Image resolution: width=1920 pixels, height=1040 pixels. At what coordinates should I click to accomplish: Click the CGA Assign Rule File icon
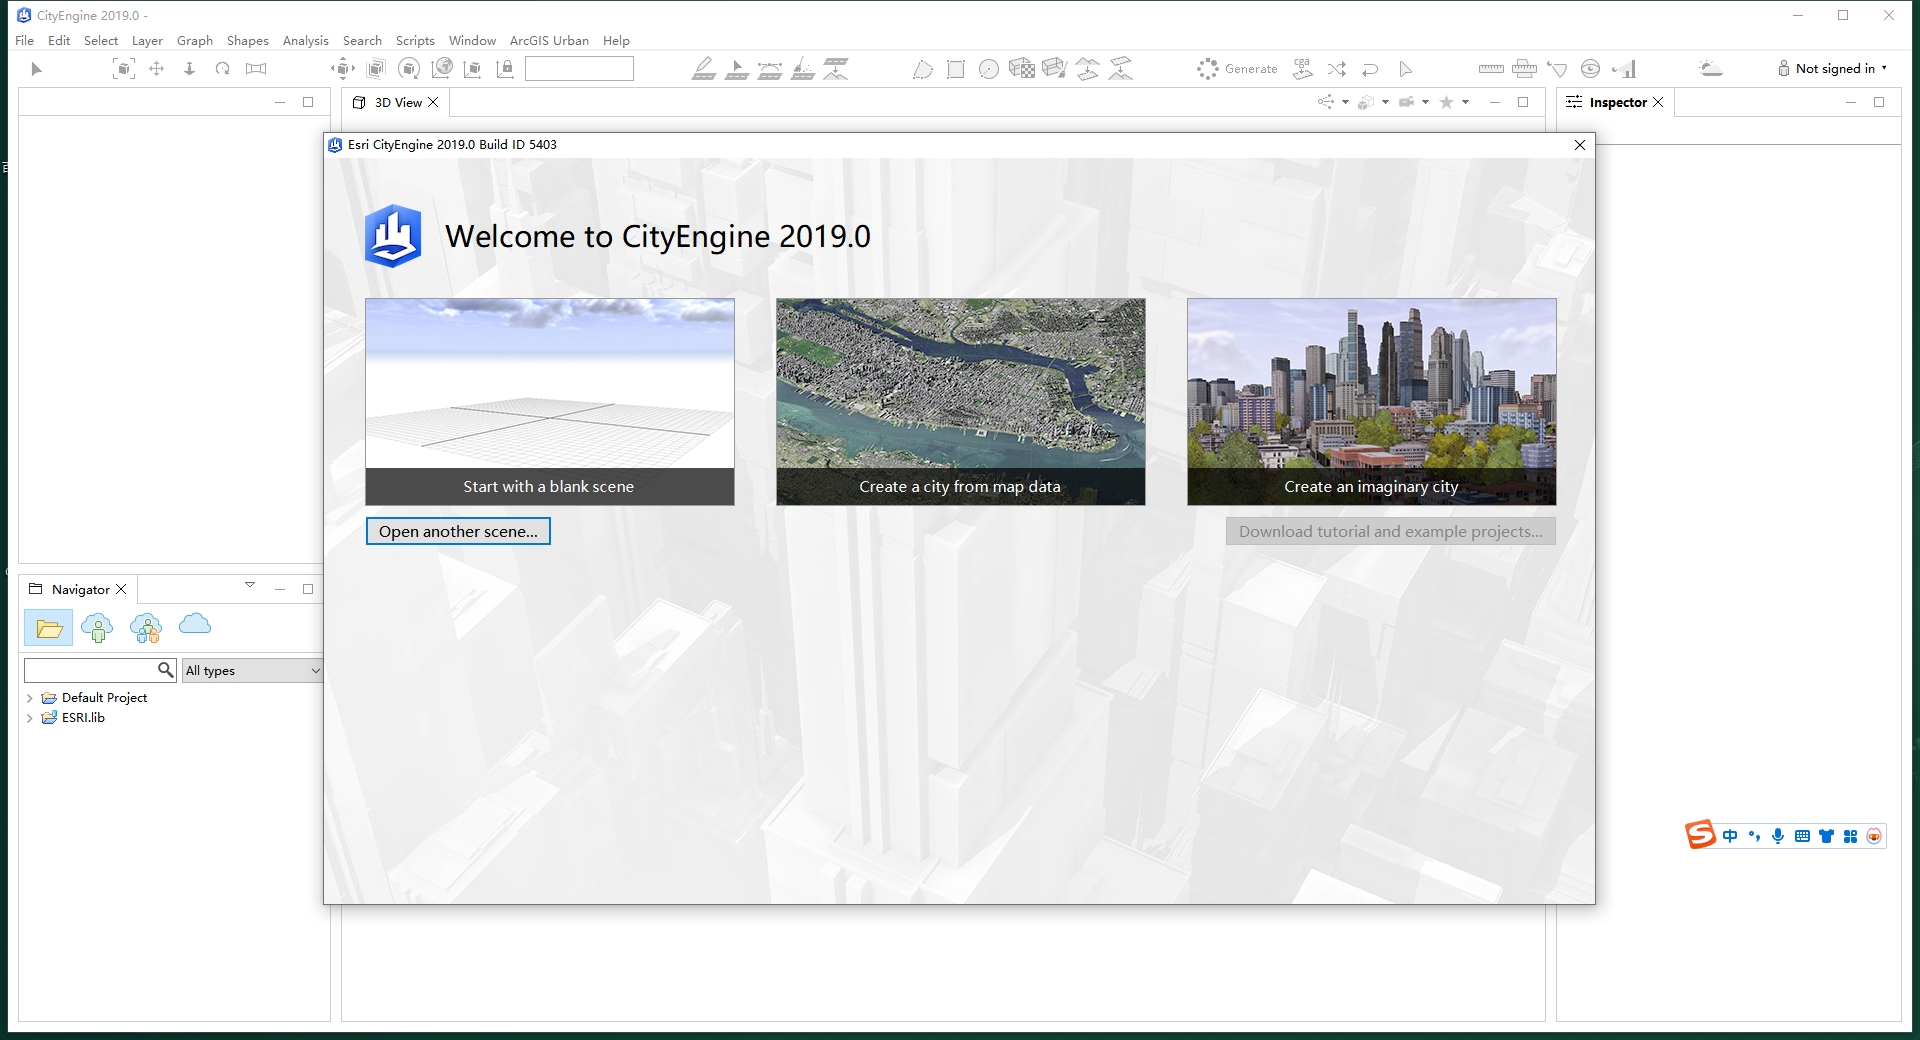[x=1302, y=69]
